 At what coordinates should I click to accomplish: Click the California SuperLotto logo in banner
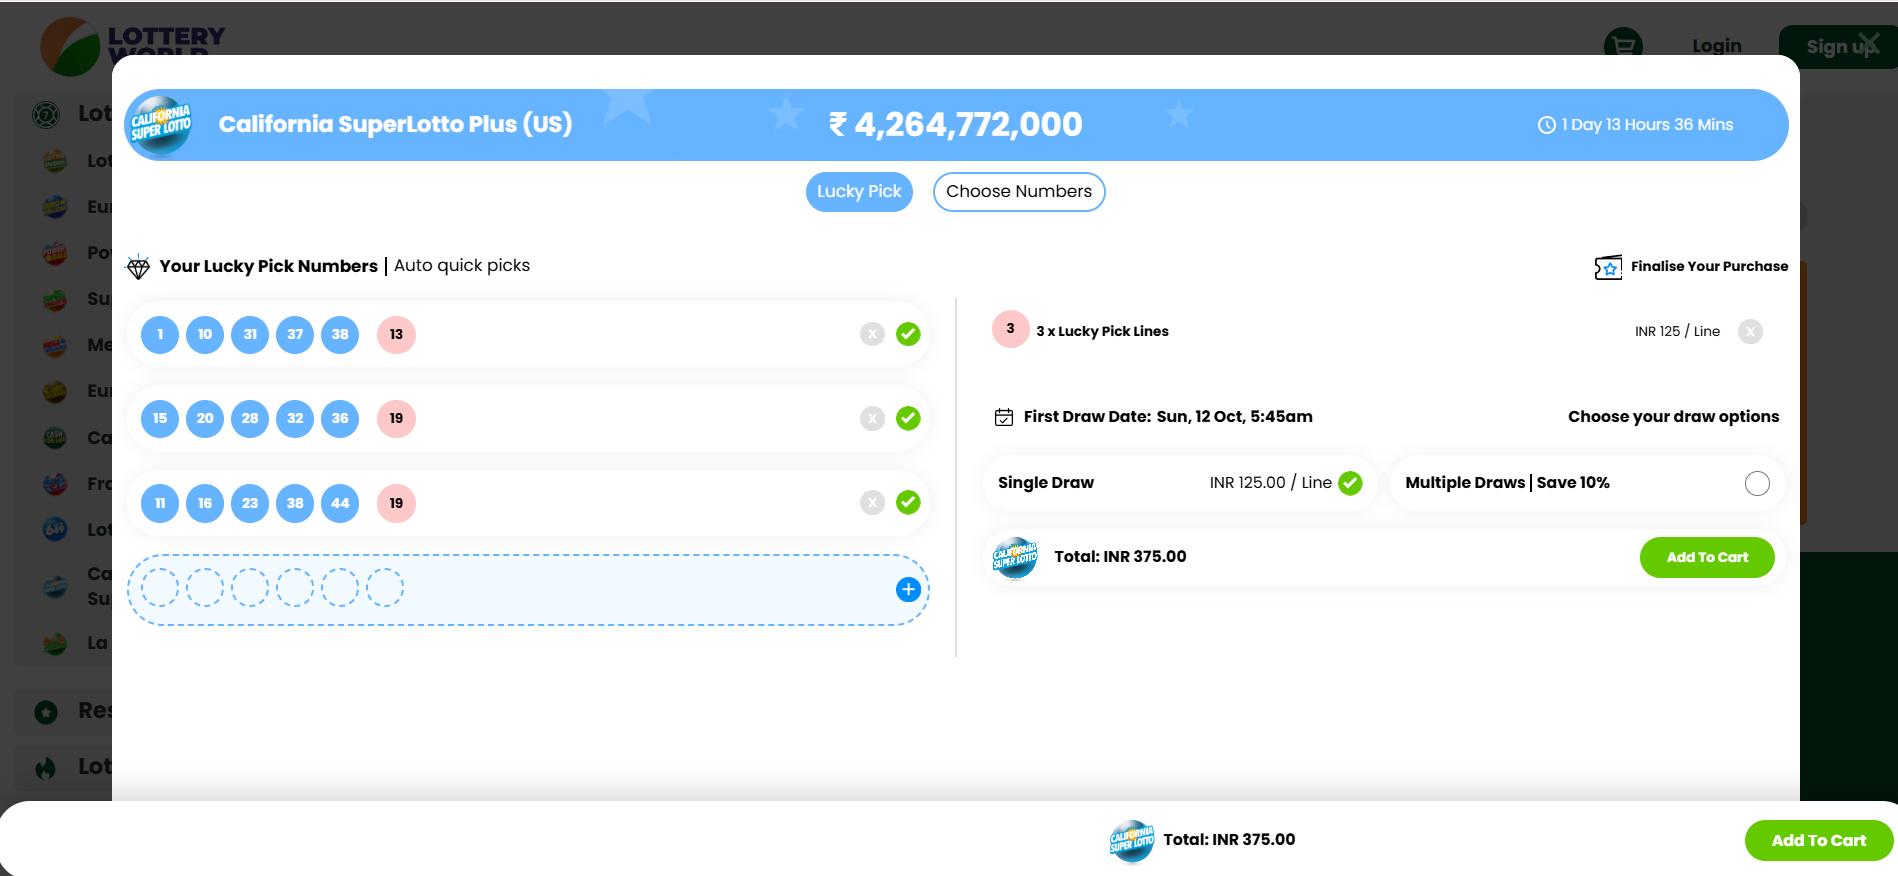point(159,125)
